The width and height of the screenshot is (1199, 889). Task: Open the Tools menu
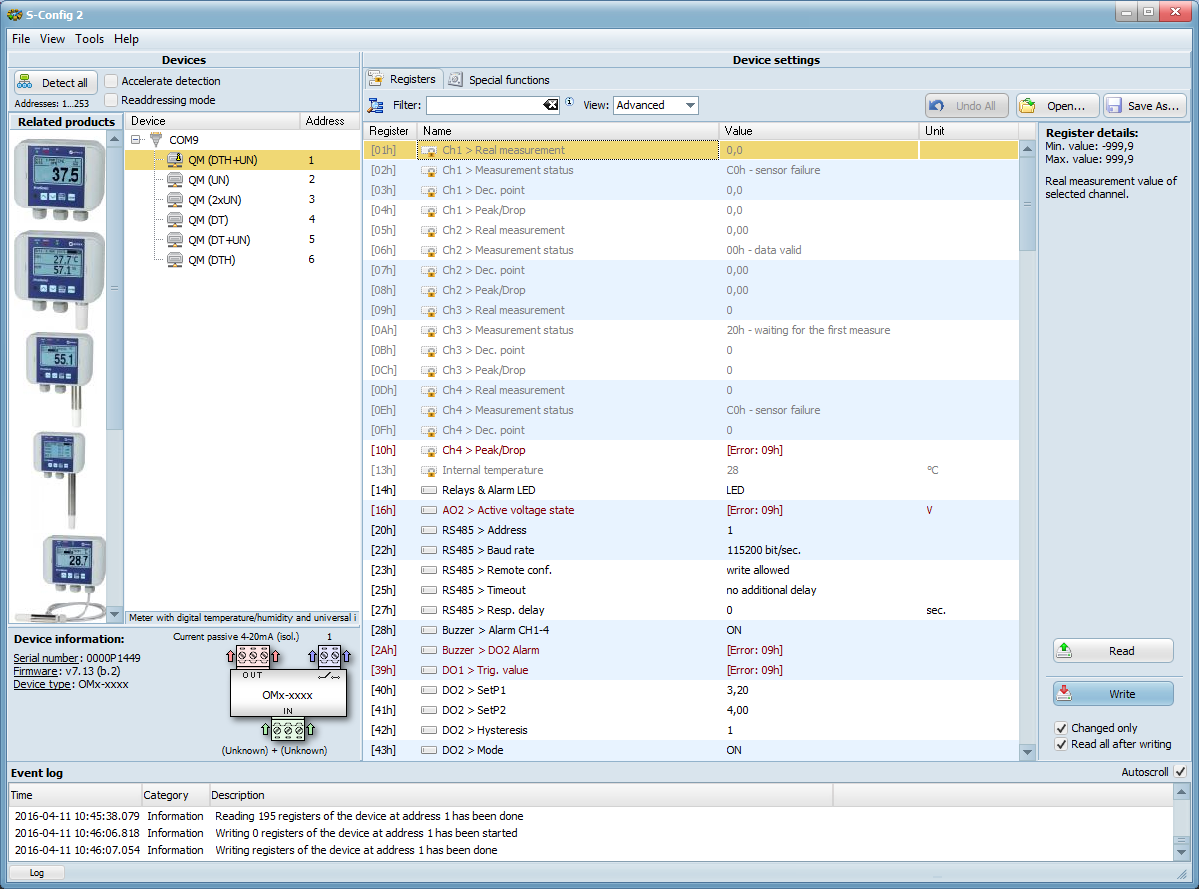coord(89,39)
